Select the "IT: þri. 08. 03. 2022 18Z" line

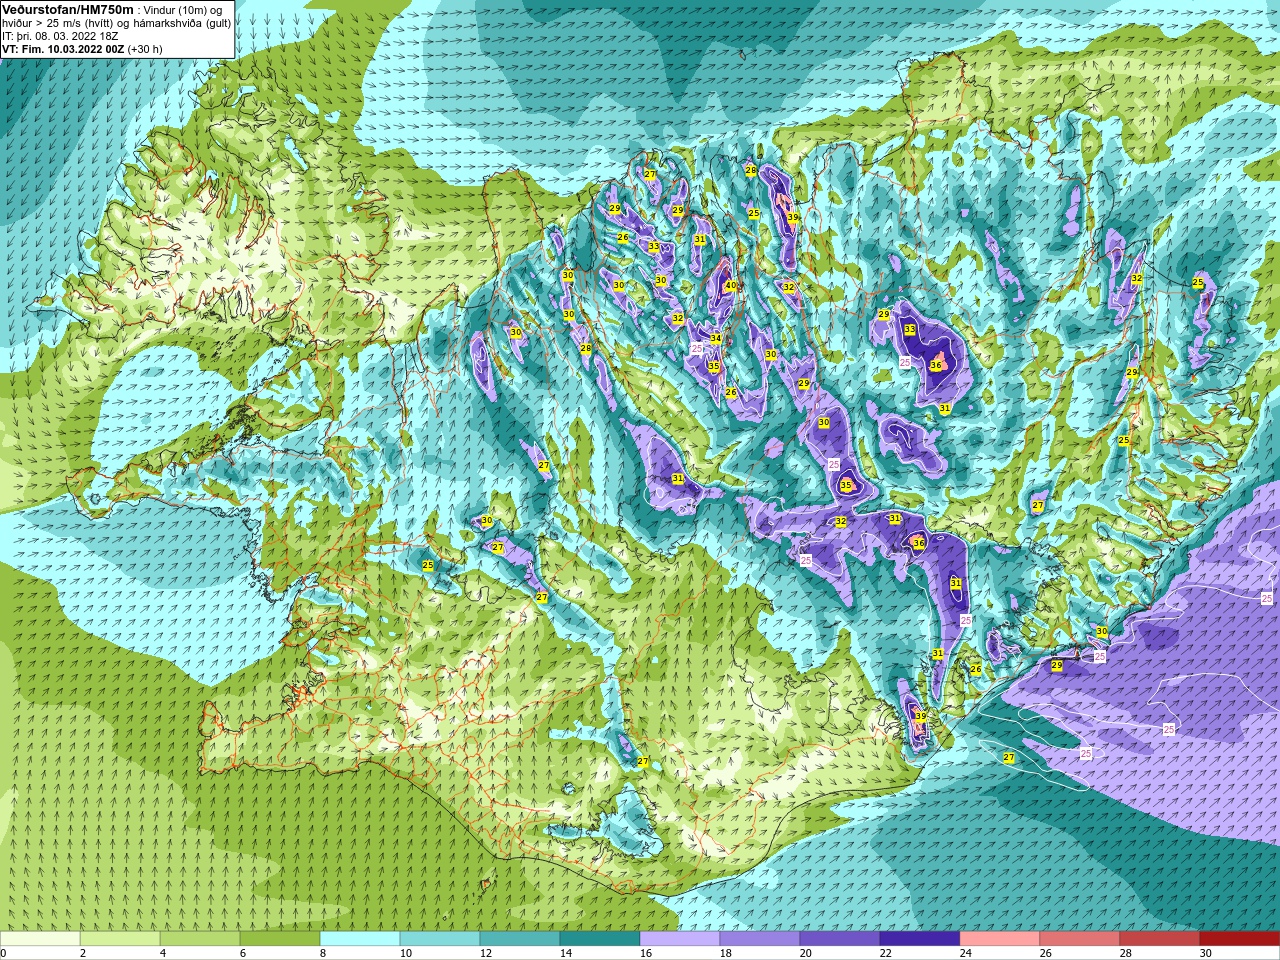pyautogui.click(x=60, y=36)
